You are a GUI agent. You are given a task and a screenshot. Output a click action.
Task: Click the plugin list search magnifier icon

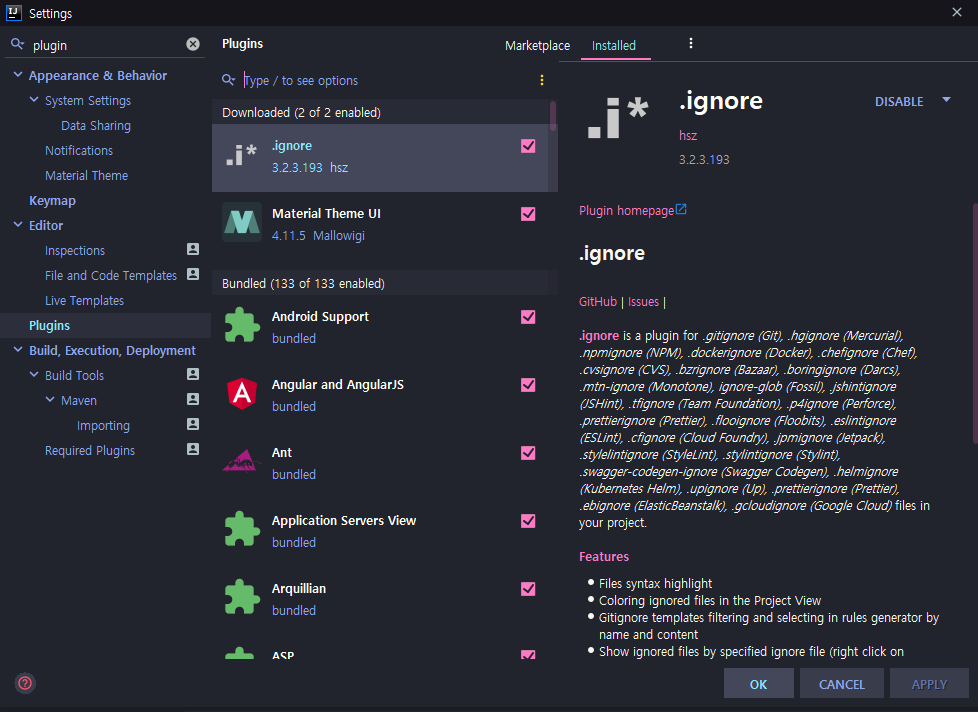228,80
